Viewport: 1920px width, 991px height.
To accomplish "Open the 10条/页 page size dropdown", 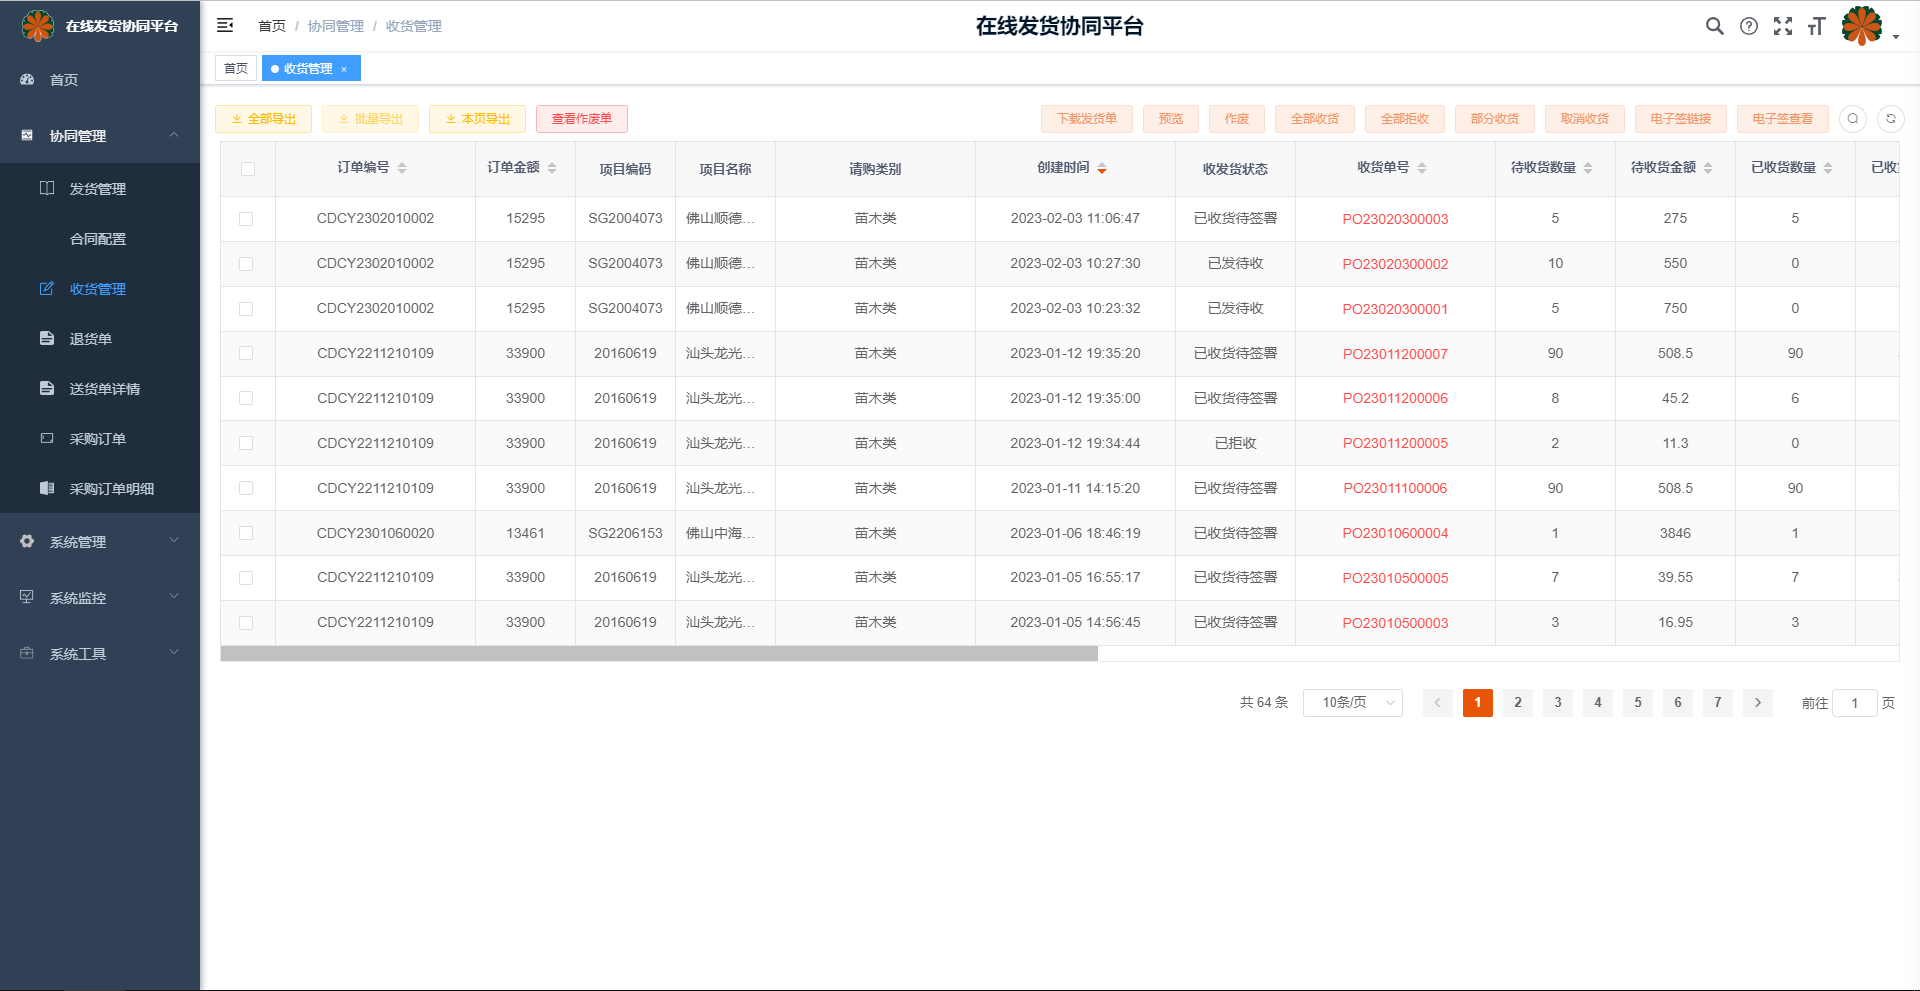I will 1352,703.
